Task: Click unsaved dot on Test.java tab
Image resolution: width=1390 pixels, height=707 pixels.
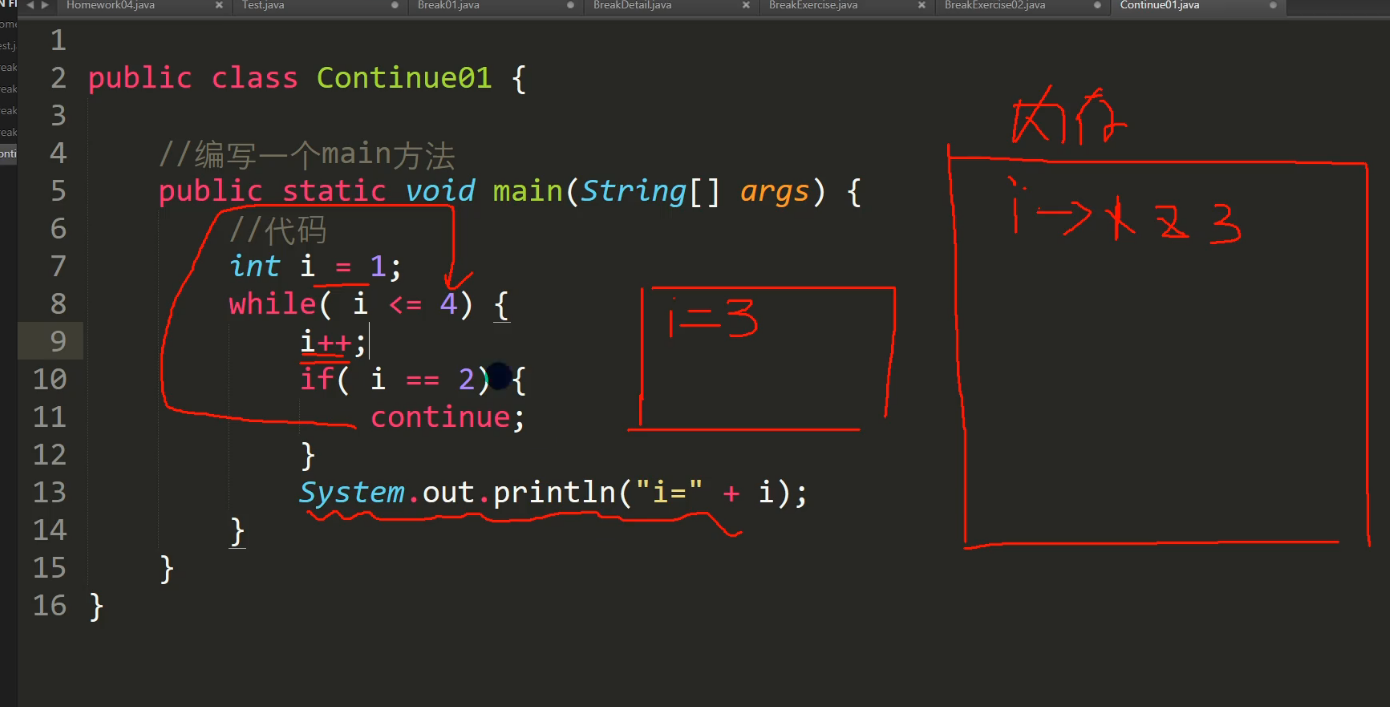Action: click(395, 5)
